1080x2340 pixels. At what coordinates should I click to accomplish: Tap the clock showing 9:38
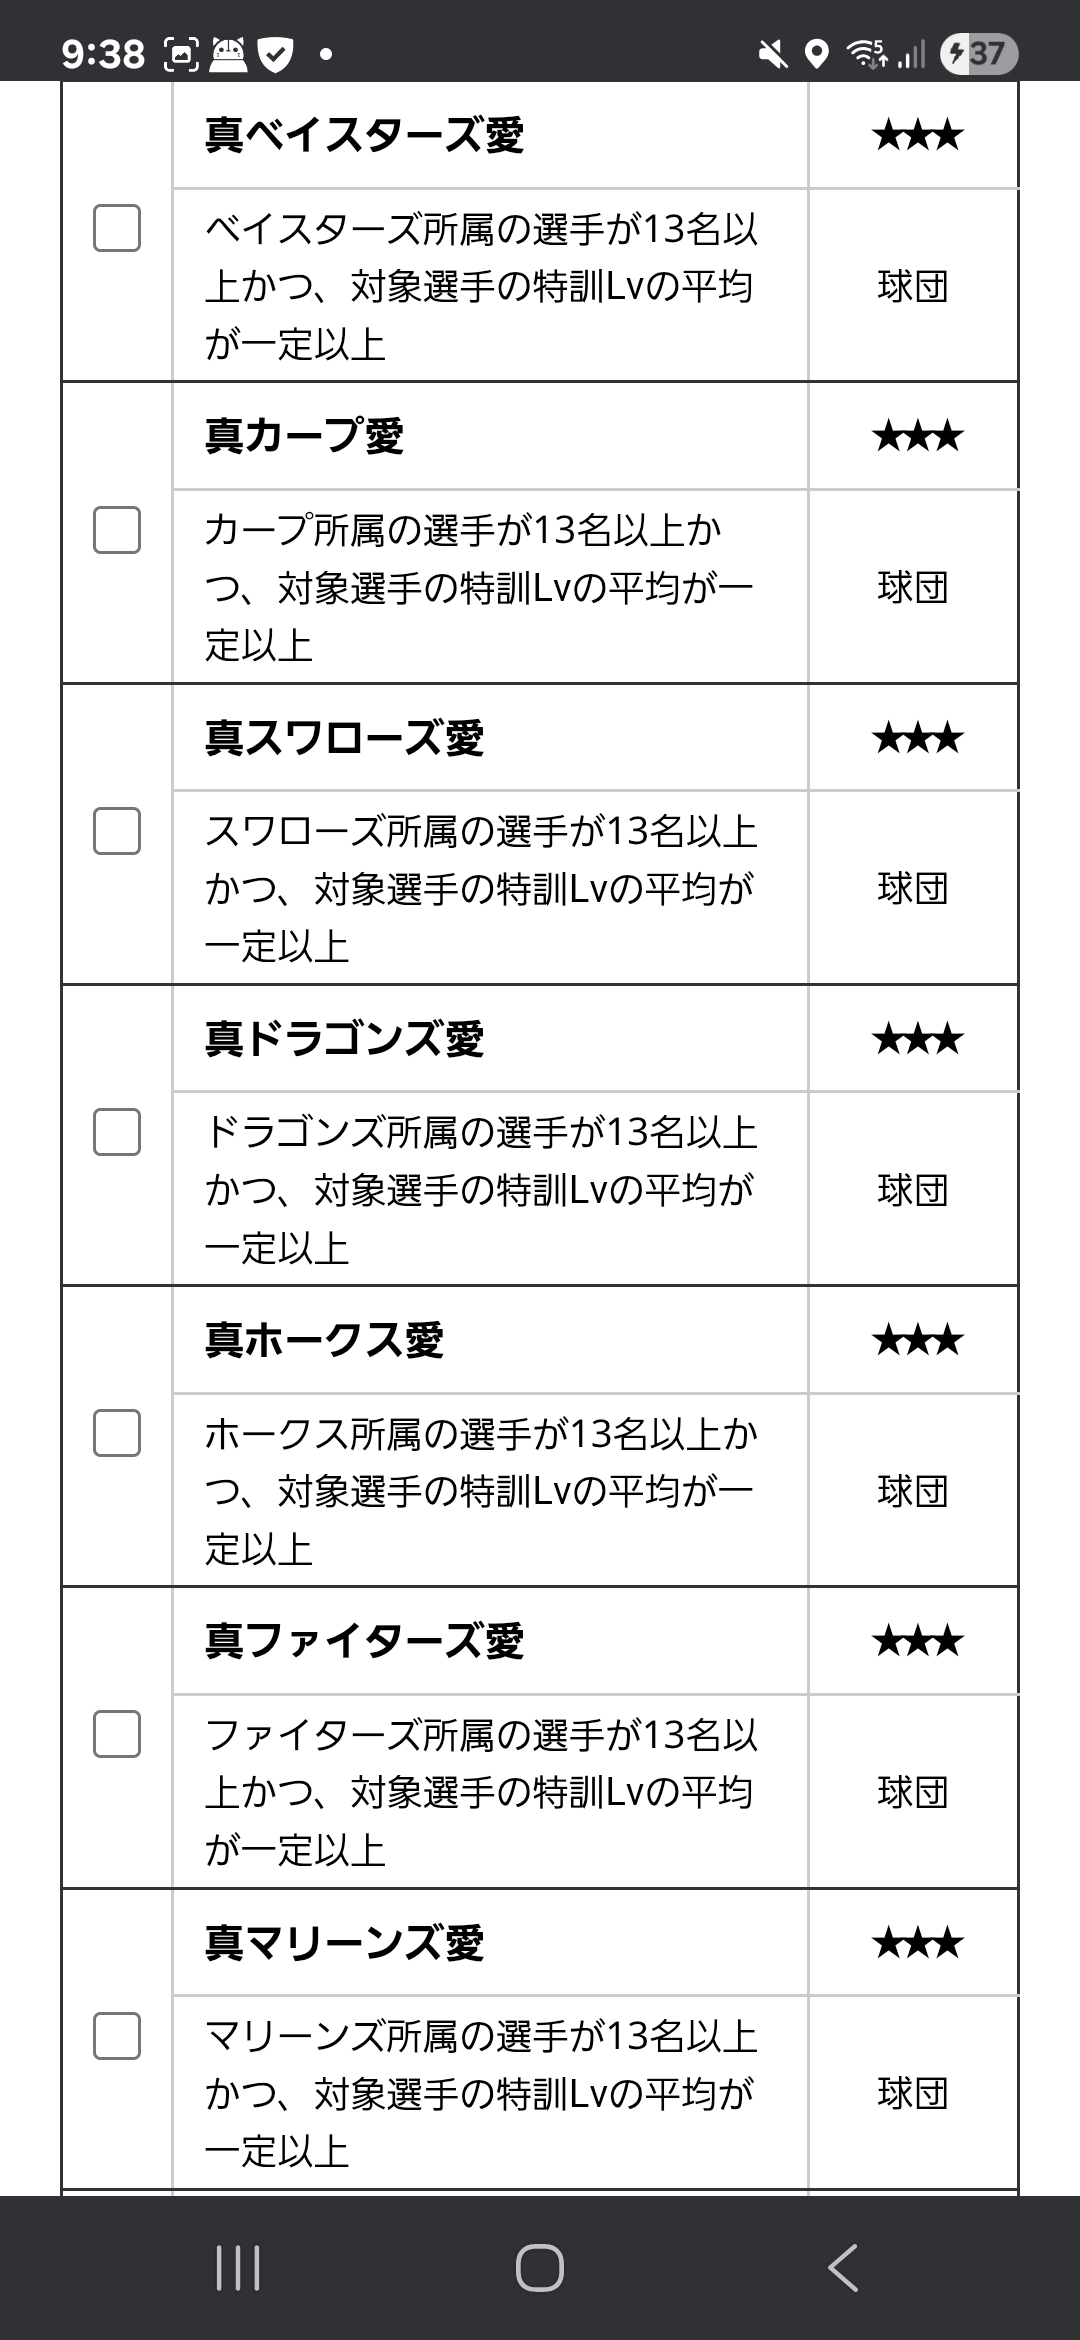coord(103,54)
